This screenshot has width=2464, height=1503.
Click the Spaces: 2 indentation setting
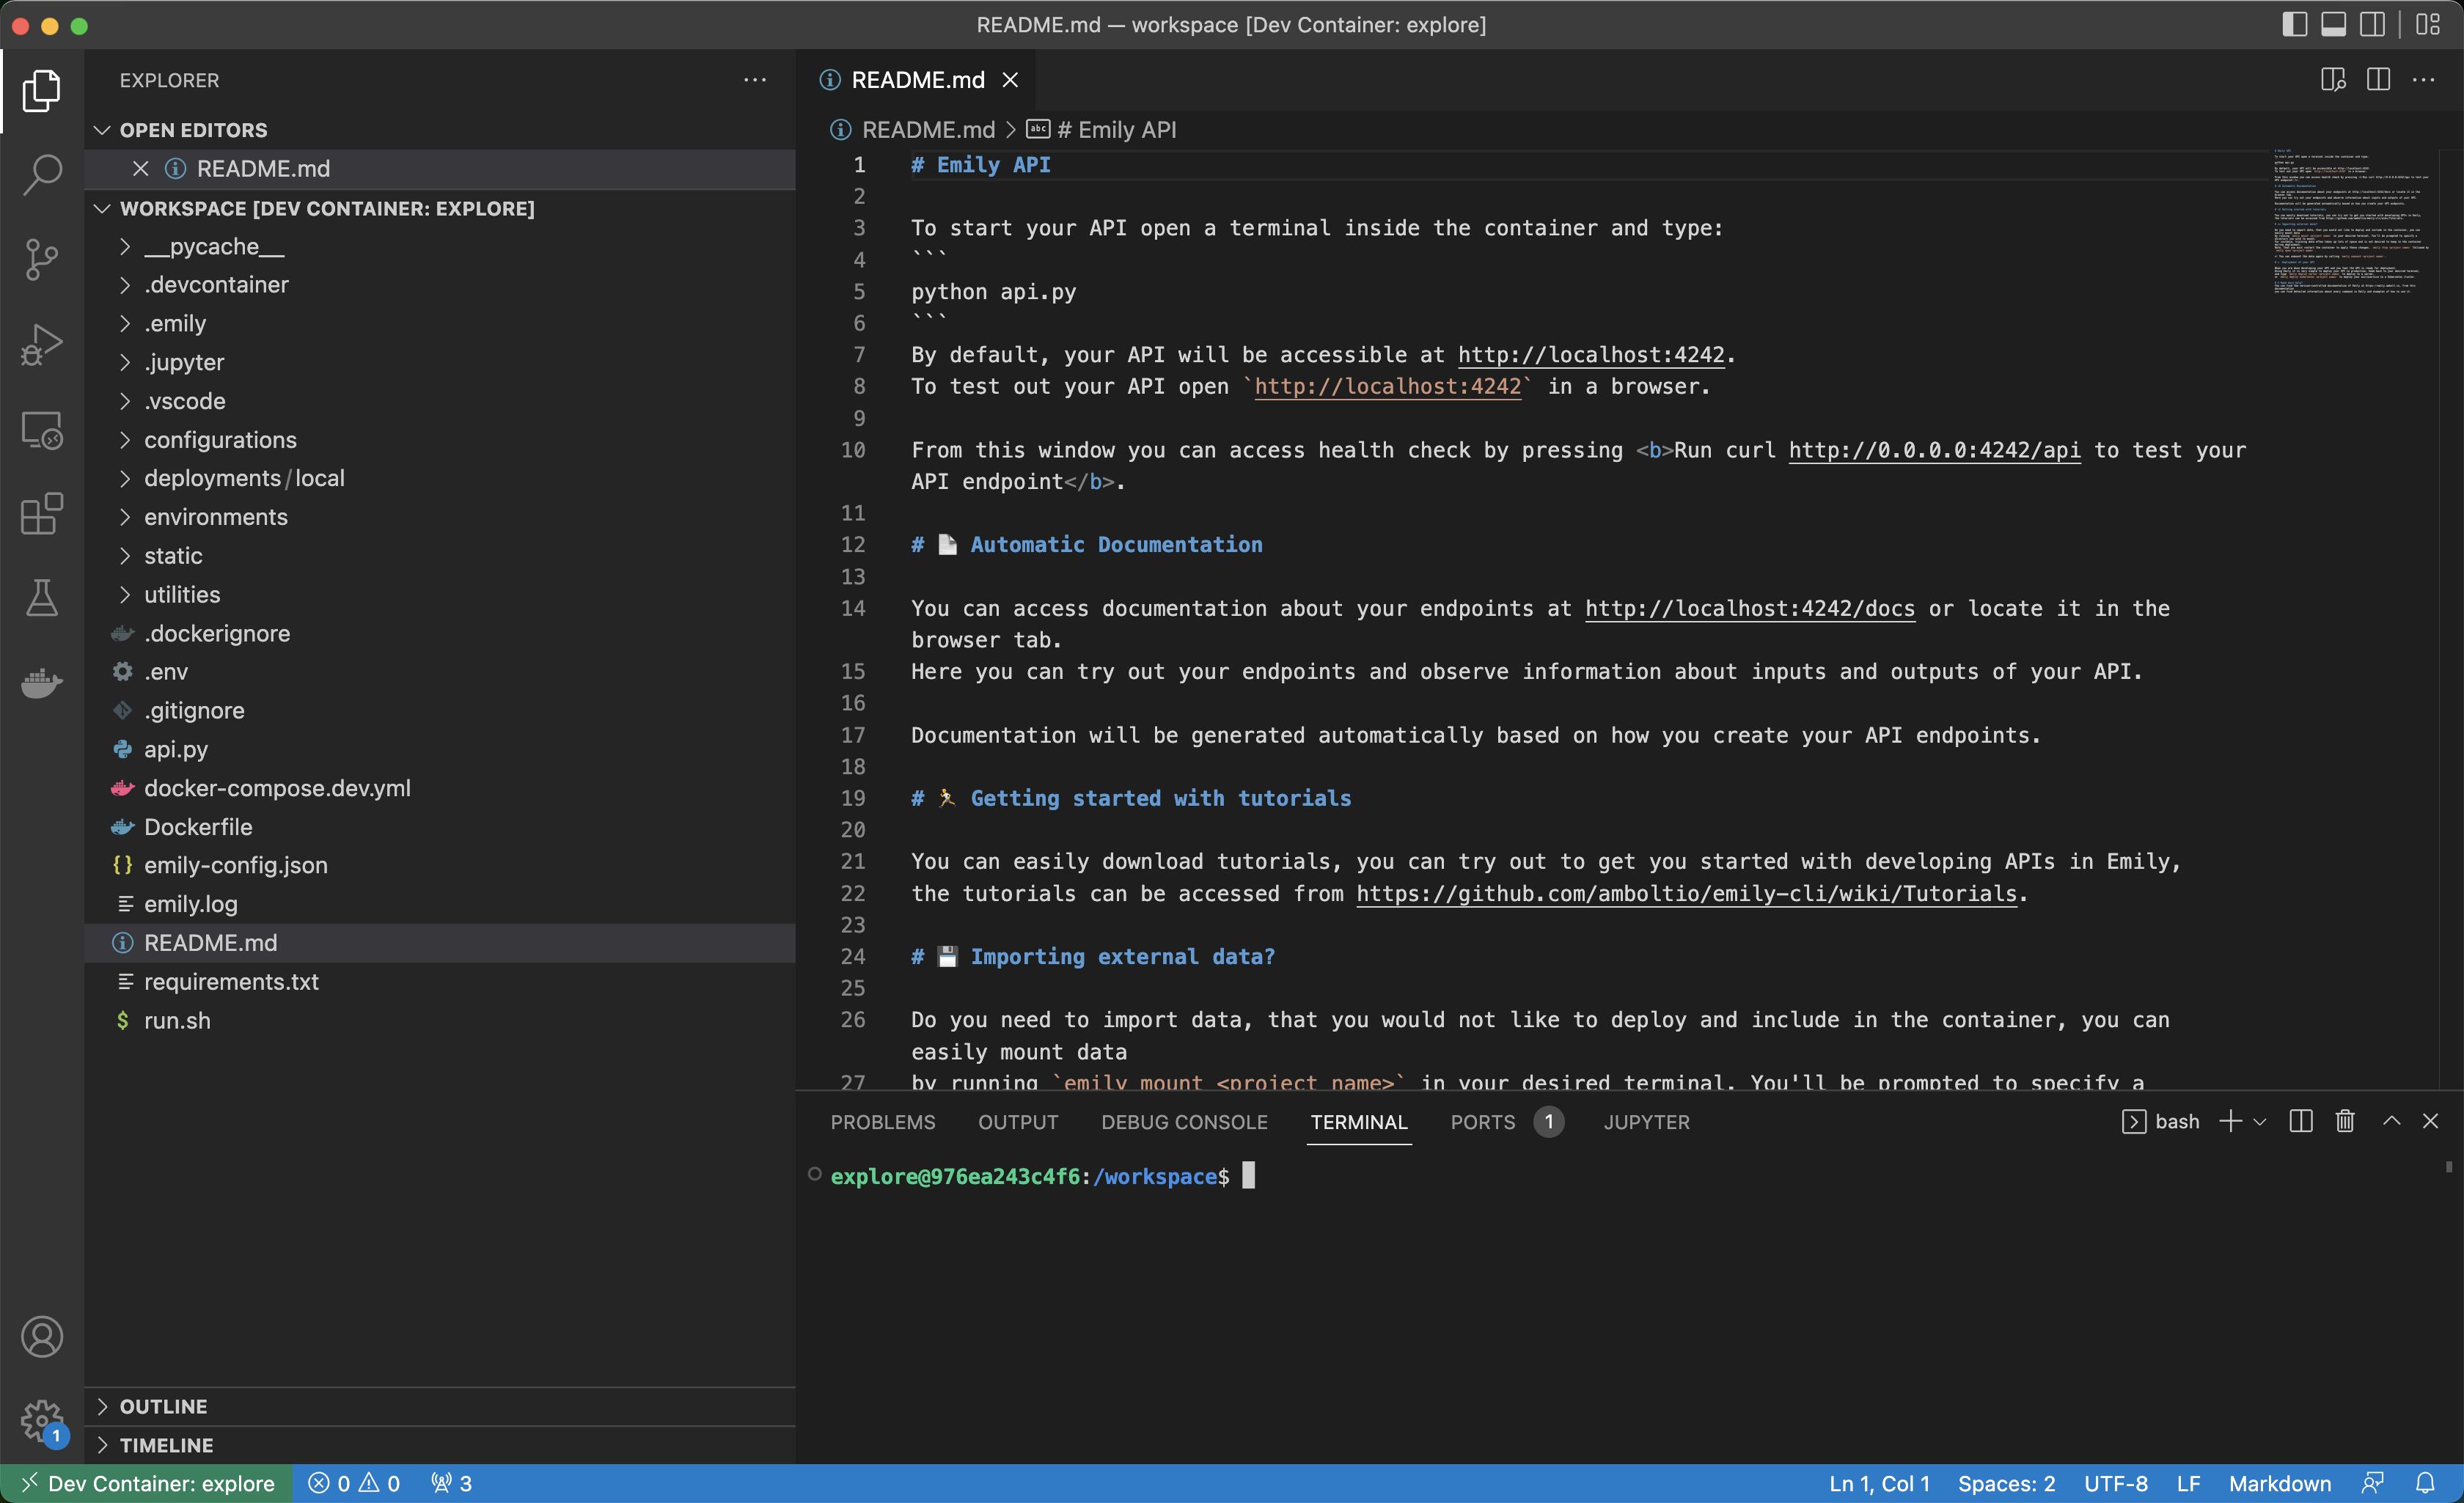tap(2006, 1483)
